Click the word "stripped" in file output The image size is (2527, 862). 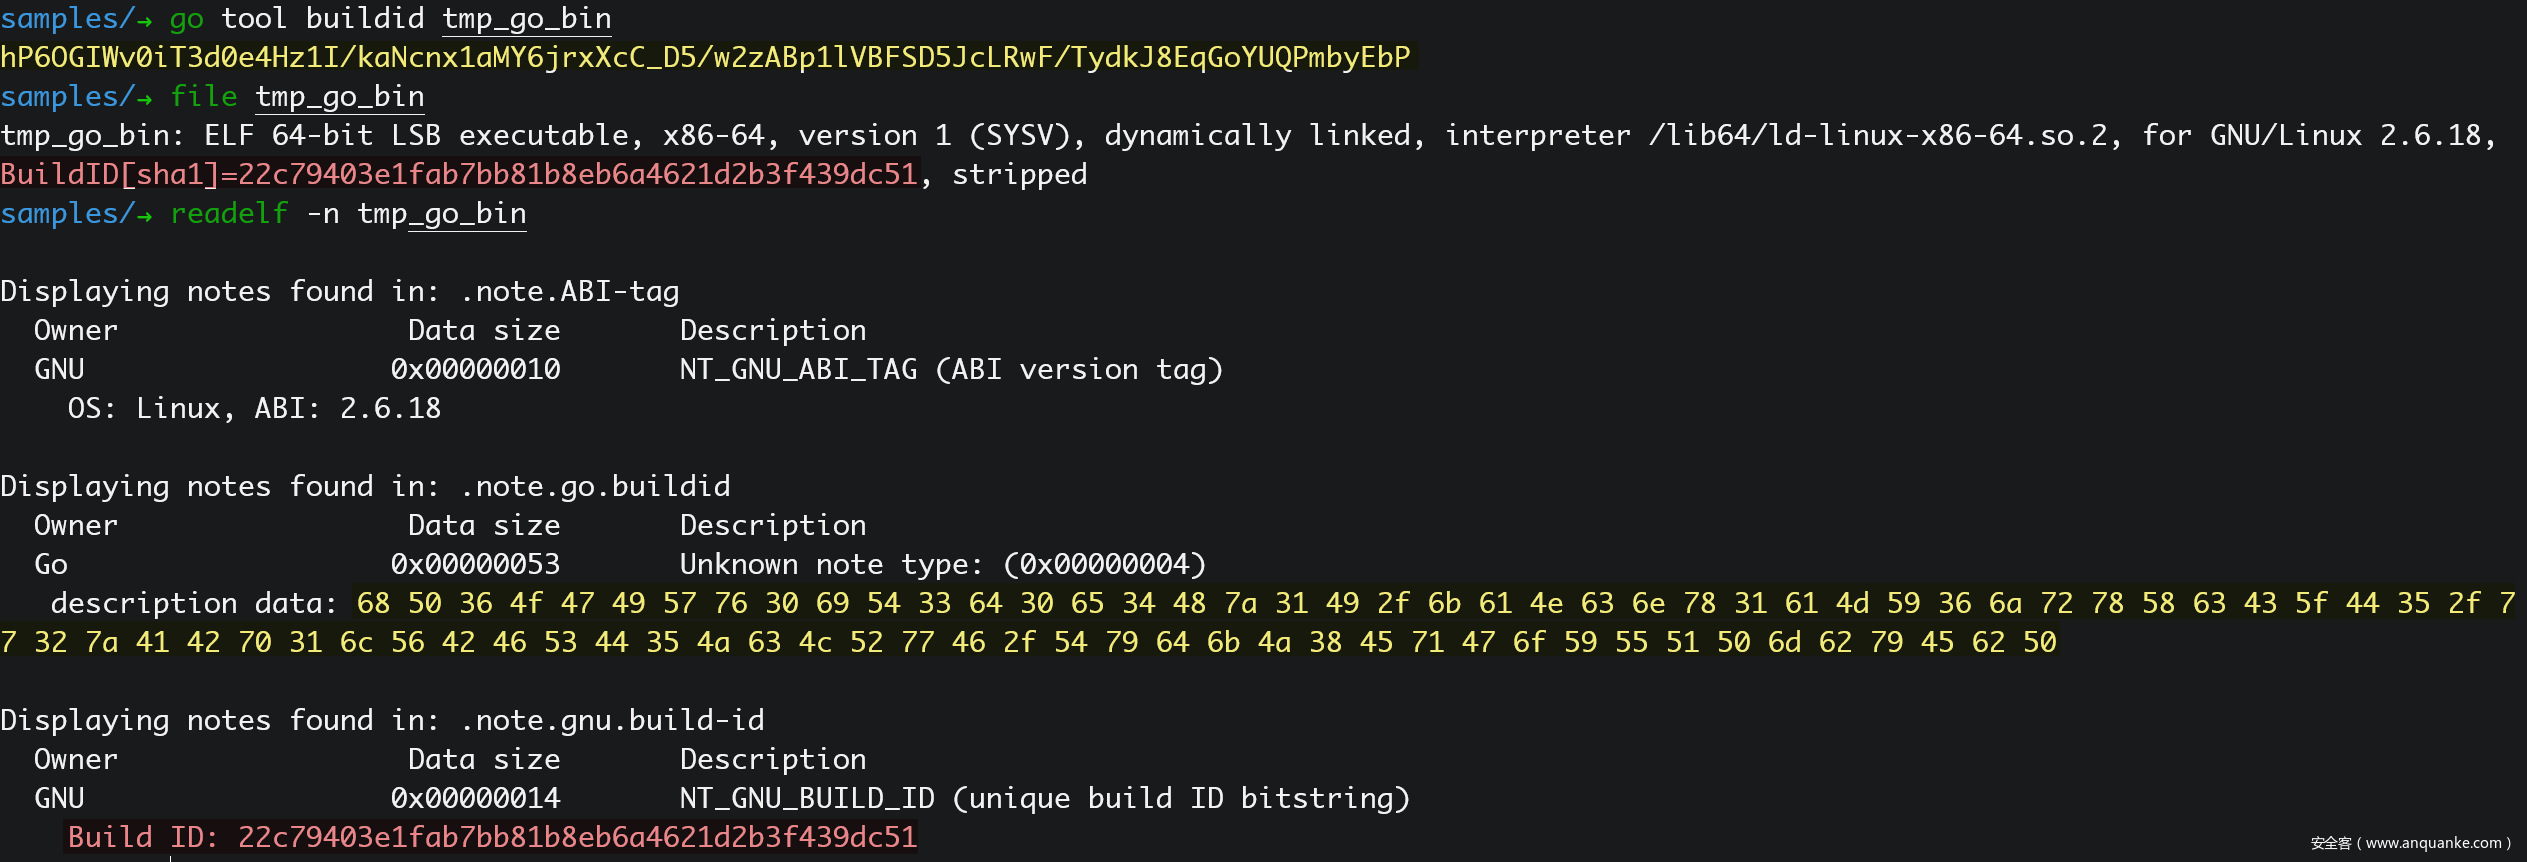coord(1019,175)
